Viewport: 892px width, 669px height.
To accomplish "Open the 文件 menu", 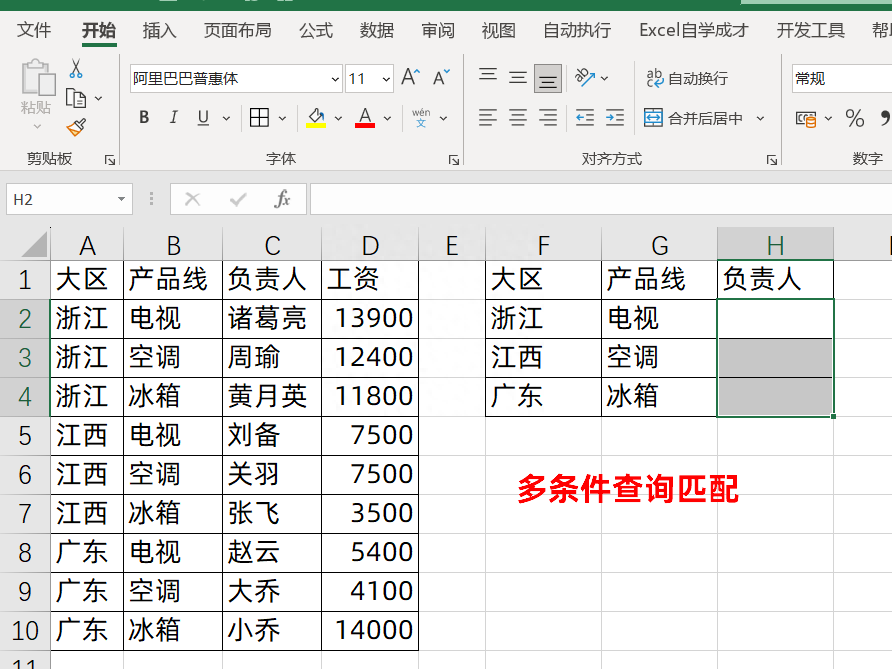I will (x=33, y=30).
